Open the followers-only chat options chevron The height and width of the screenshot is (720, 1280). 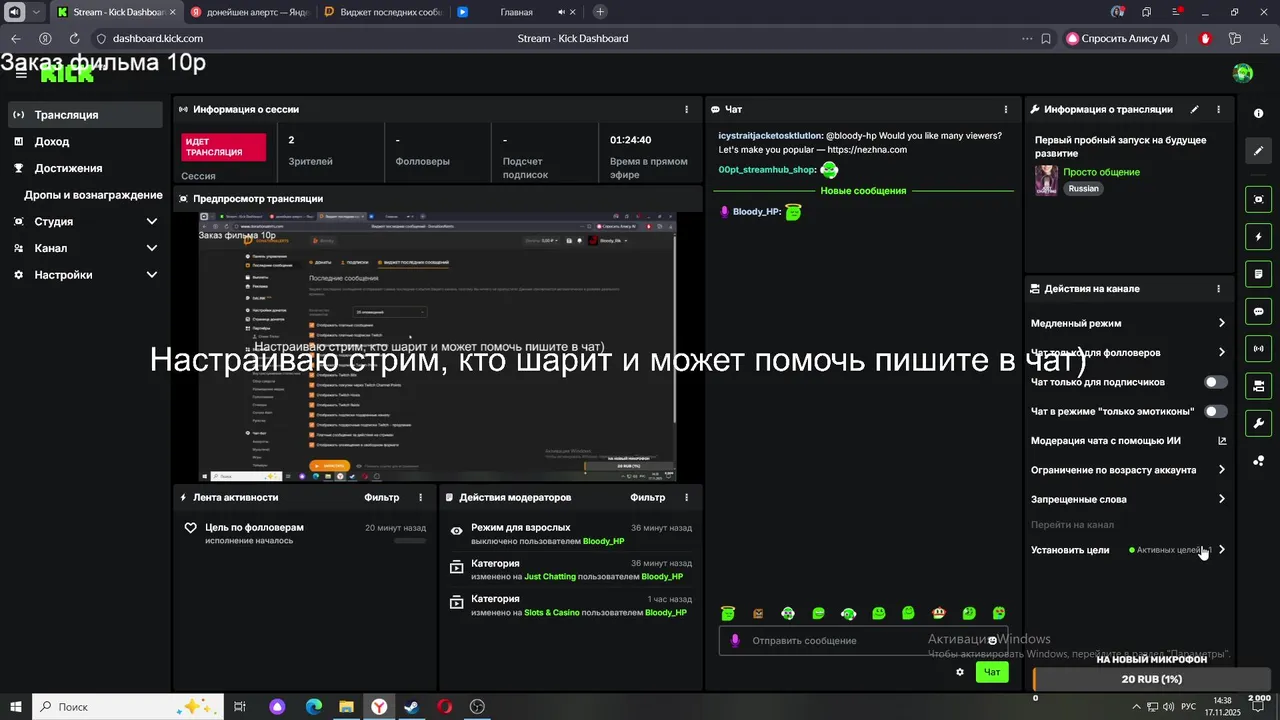click(1222, 352)
